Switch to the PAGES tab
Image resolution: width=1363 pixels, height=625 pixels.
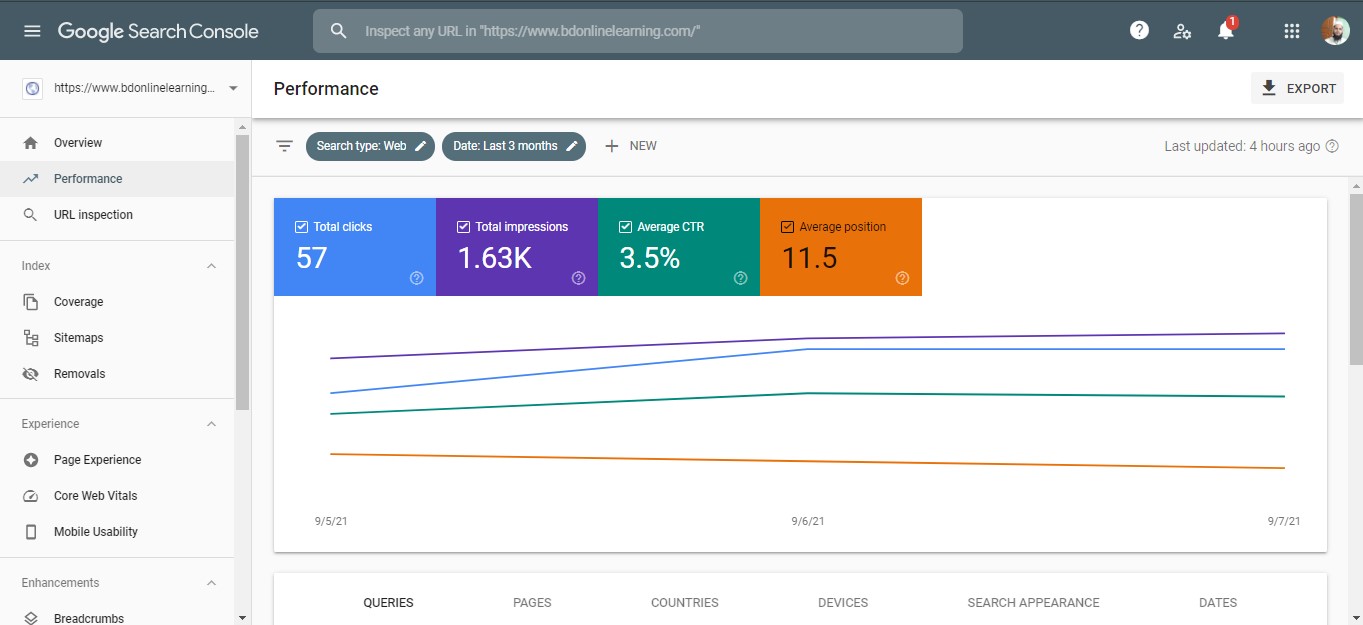coord(532,602)
